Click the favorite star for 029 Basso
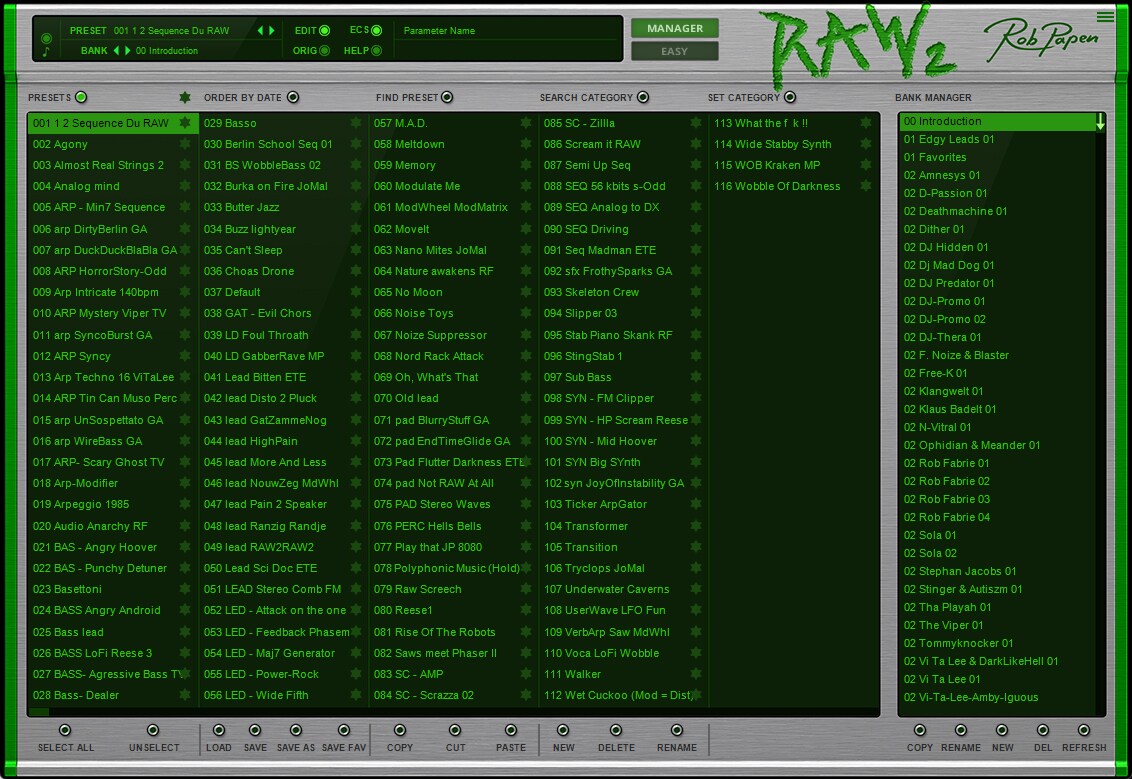The image size is (1132, 779). (x=356, y=123)
